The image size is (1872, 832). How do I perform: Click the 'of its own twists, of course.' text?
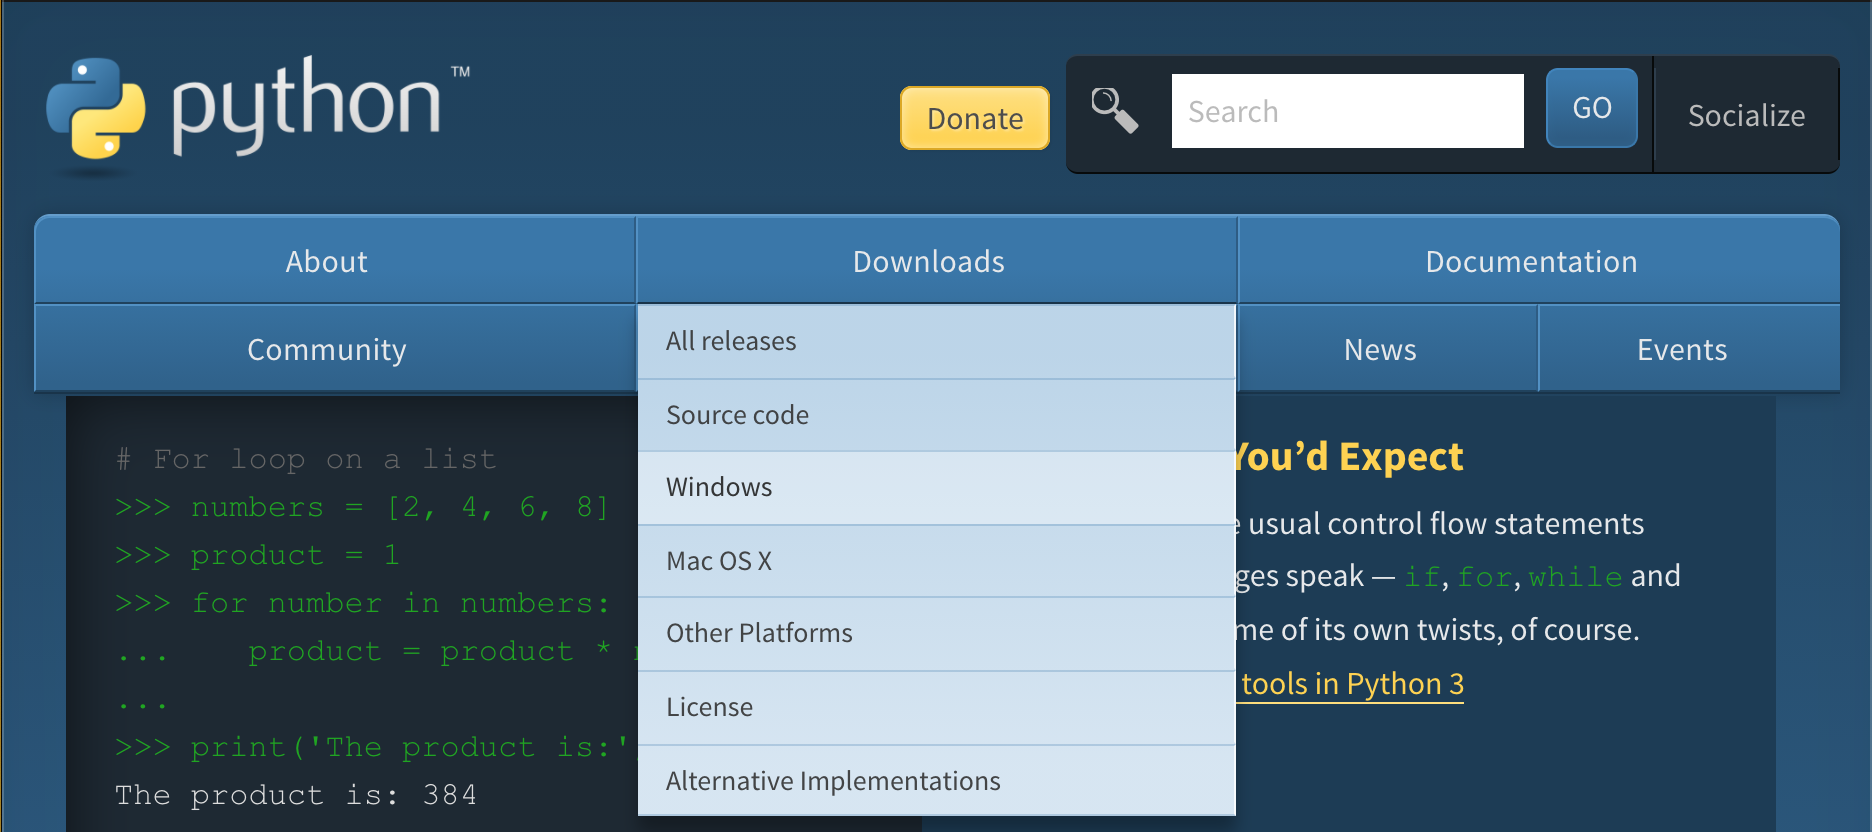(x=1460, y=630)
